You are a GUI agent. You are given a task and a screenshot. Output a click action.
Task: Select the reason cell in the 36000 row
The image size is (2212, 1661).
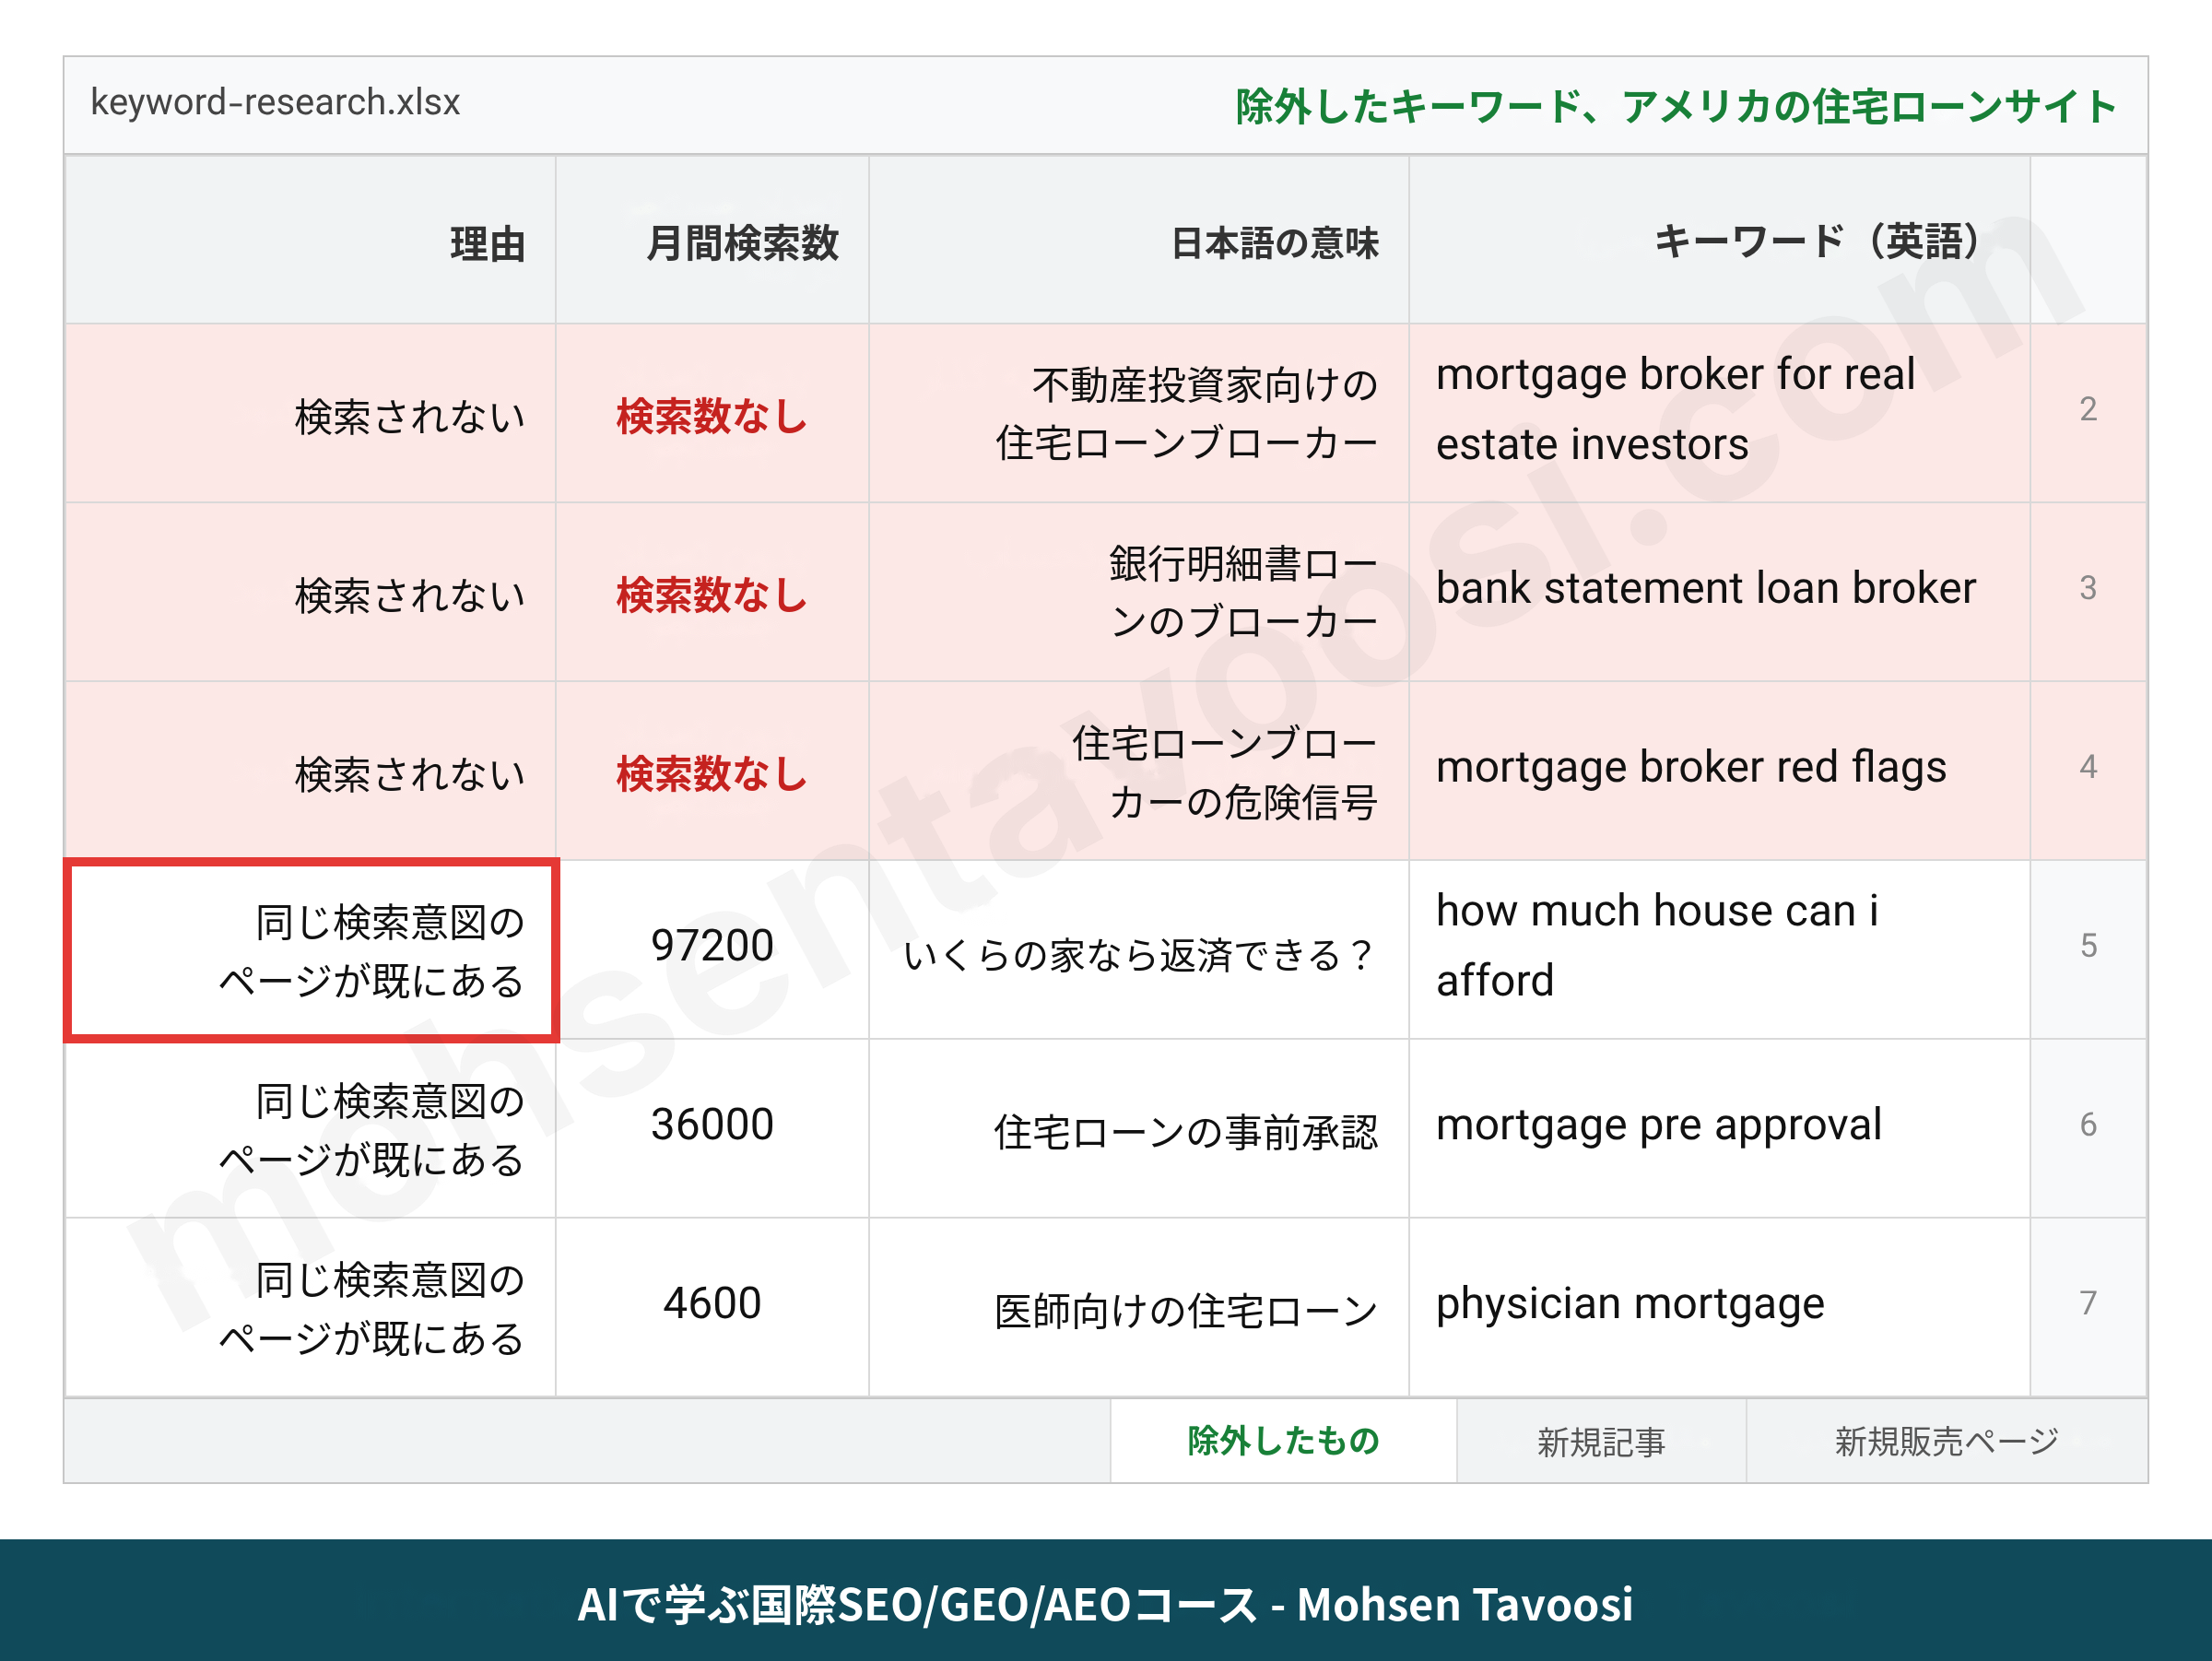[310, 1129]
